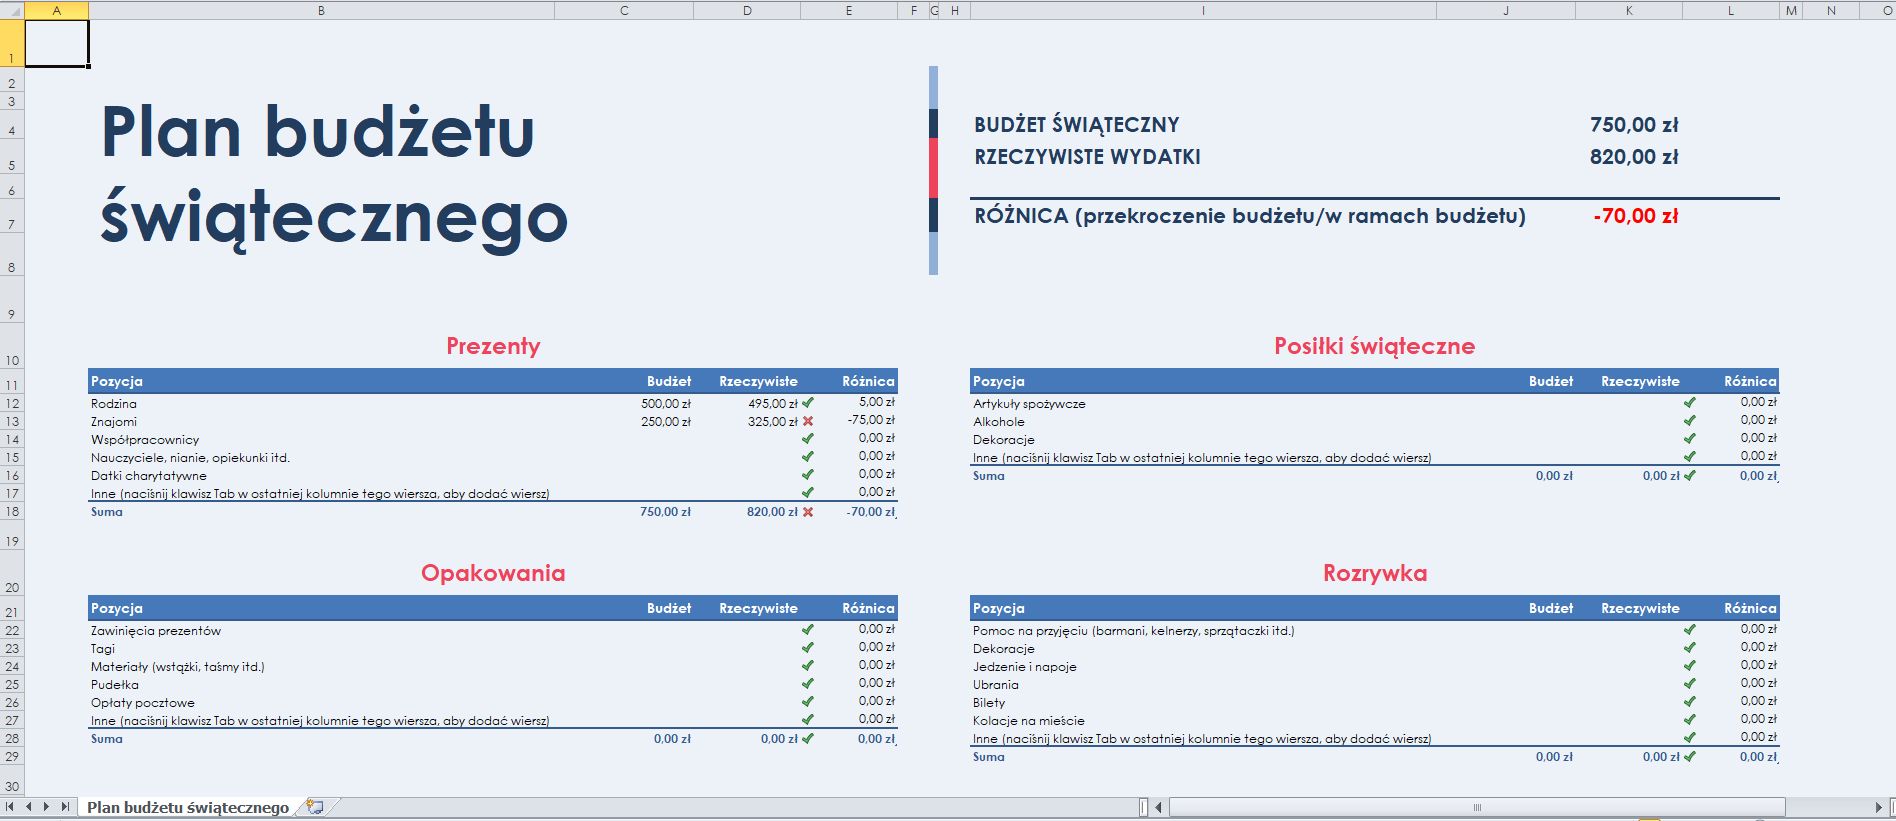The height and width of the screenshot is (821, 1896).
Task: Insert a new worksheet using tab-bar icon
Action: pos(315,806)
